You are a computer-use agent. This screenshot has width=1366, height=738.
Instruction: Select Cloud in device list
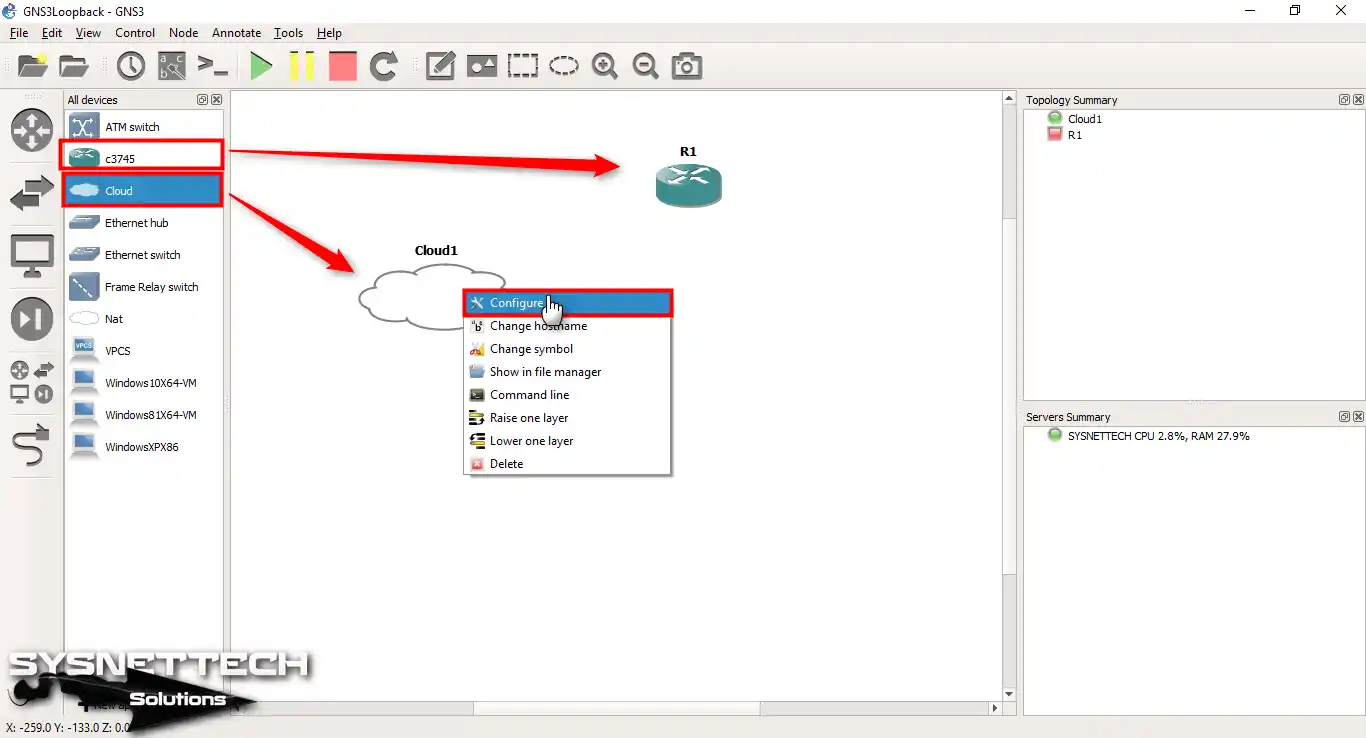[x=143, y=190]
